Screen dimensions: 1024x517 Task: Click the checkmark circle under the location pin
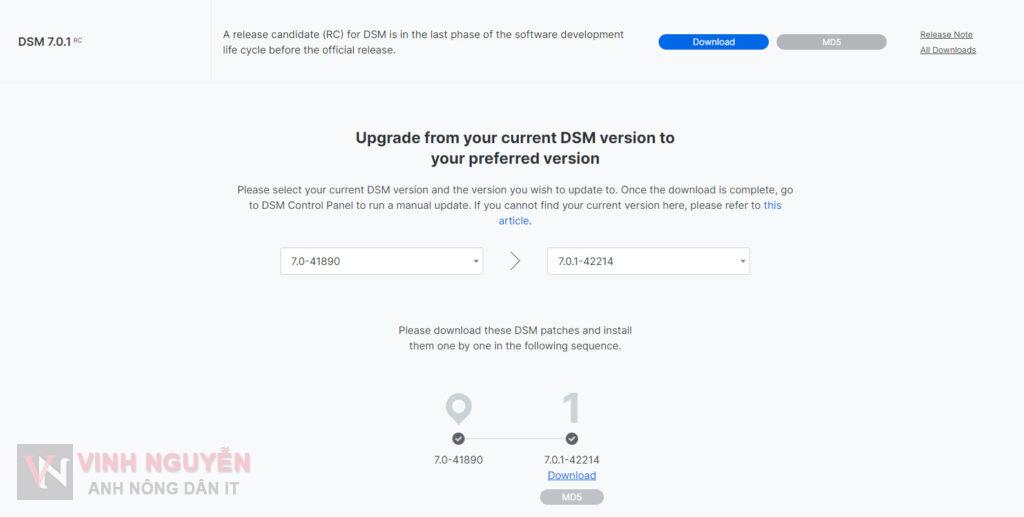tap(458, 439)
